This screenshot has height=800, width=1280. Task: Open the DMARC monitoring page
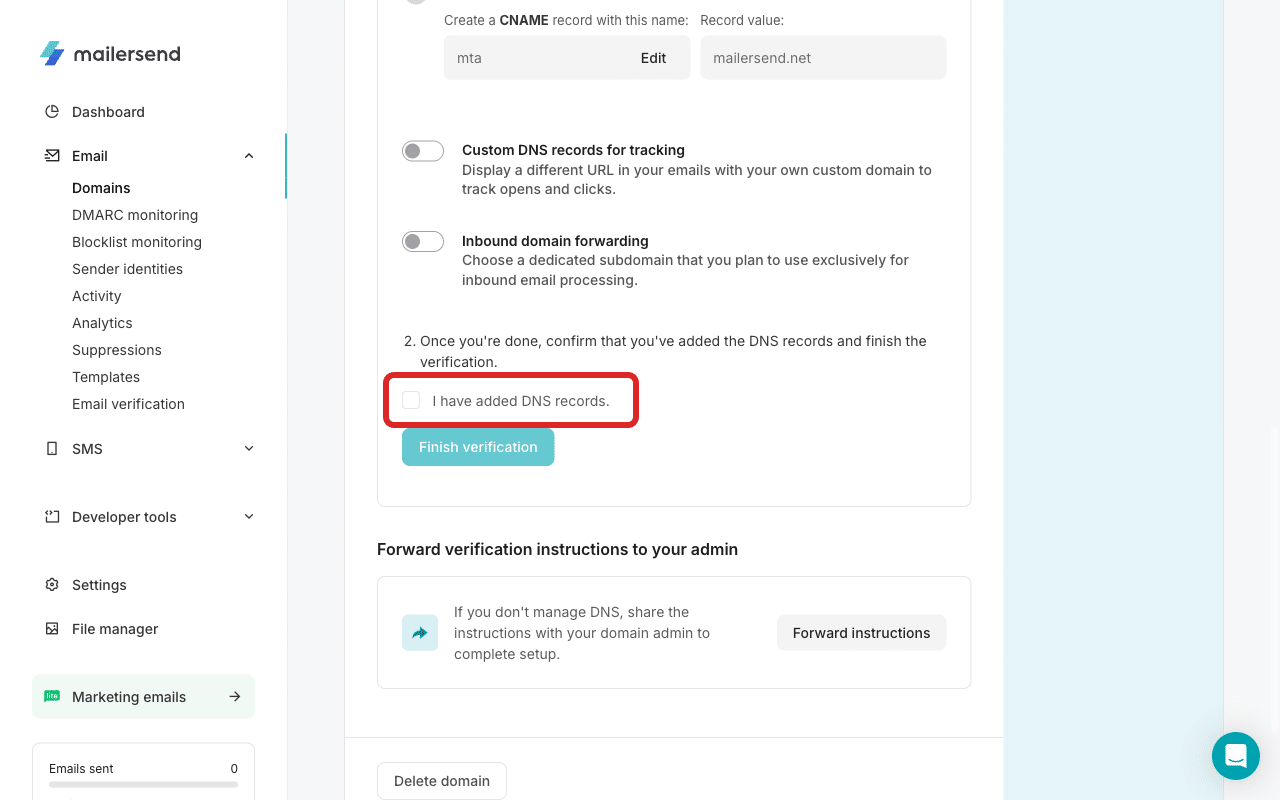135,214
